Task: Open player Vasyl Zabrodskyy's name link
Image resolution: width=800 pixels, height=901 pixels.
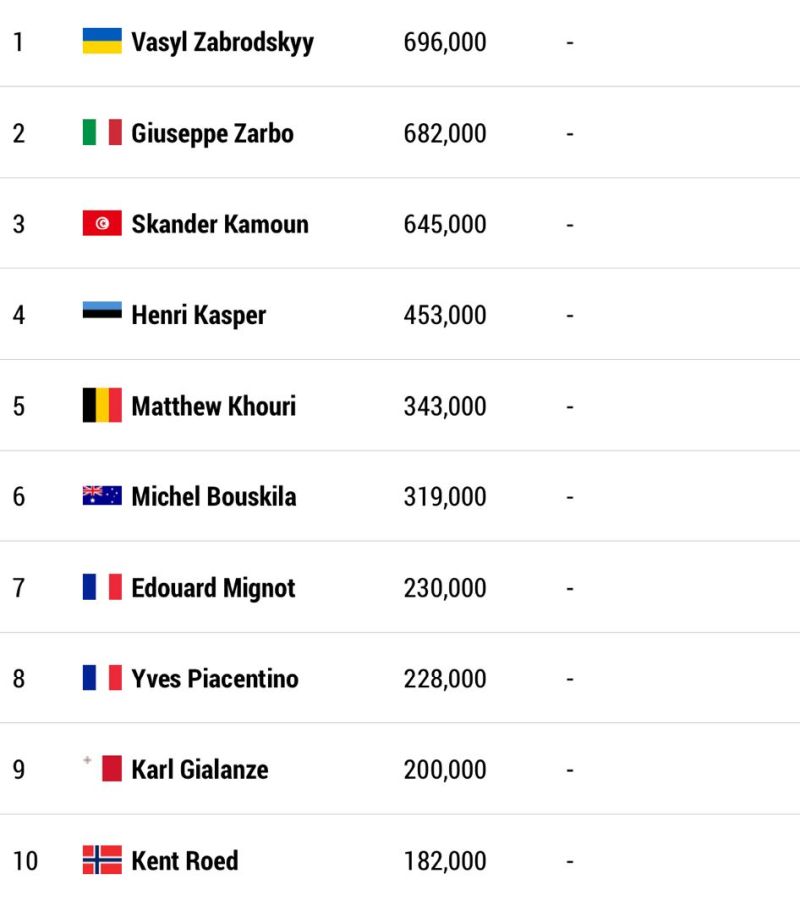Action: point(222,43)
